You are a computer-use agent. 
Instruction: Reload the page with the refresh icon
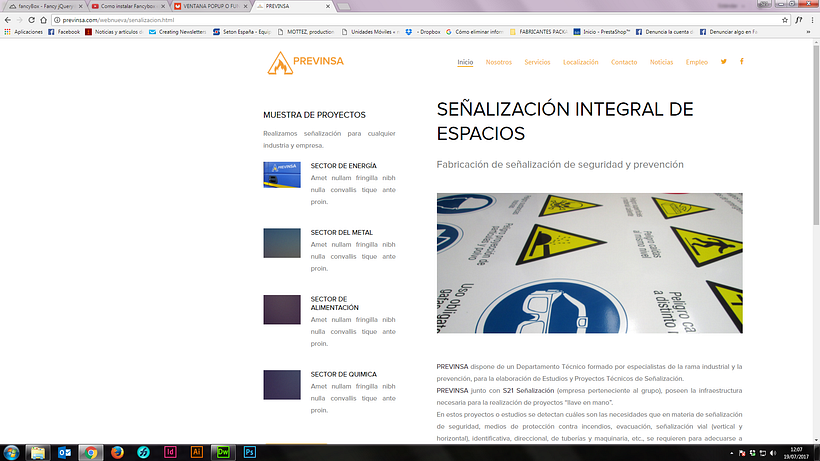click(x=31, y=20)
